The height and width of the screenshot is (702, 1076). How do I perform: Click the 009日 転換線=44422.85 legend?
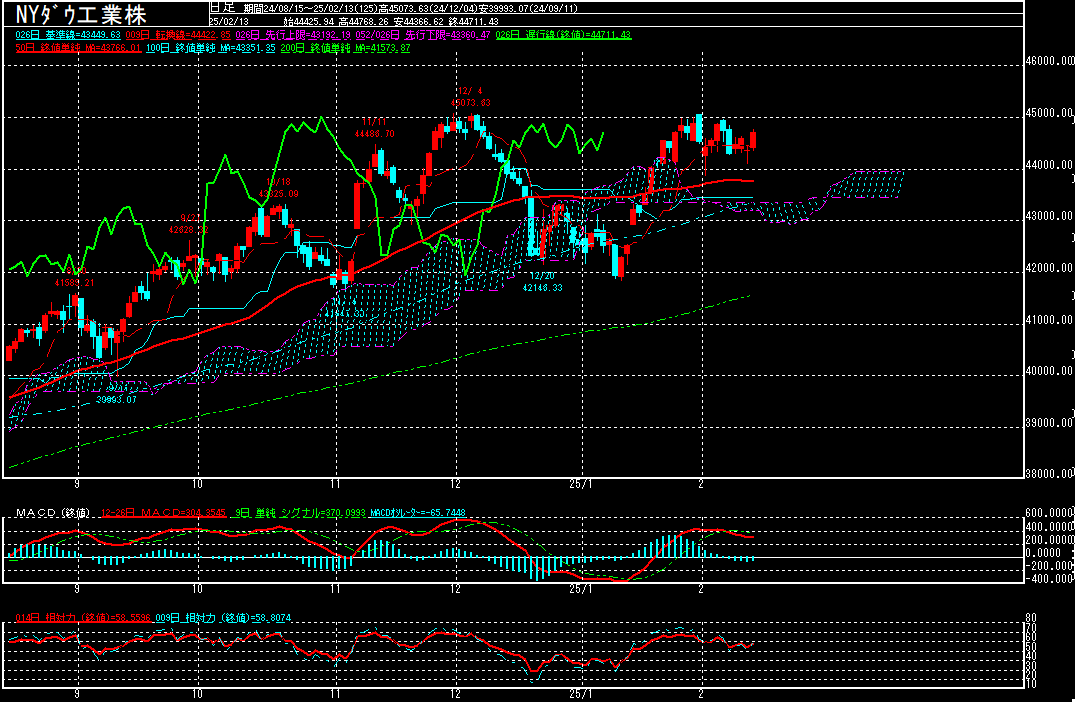(178, 34)
